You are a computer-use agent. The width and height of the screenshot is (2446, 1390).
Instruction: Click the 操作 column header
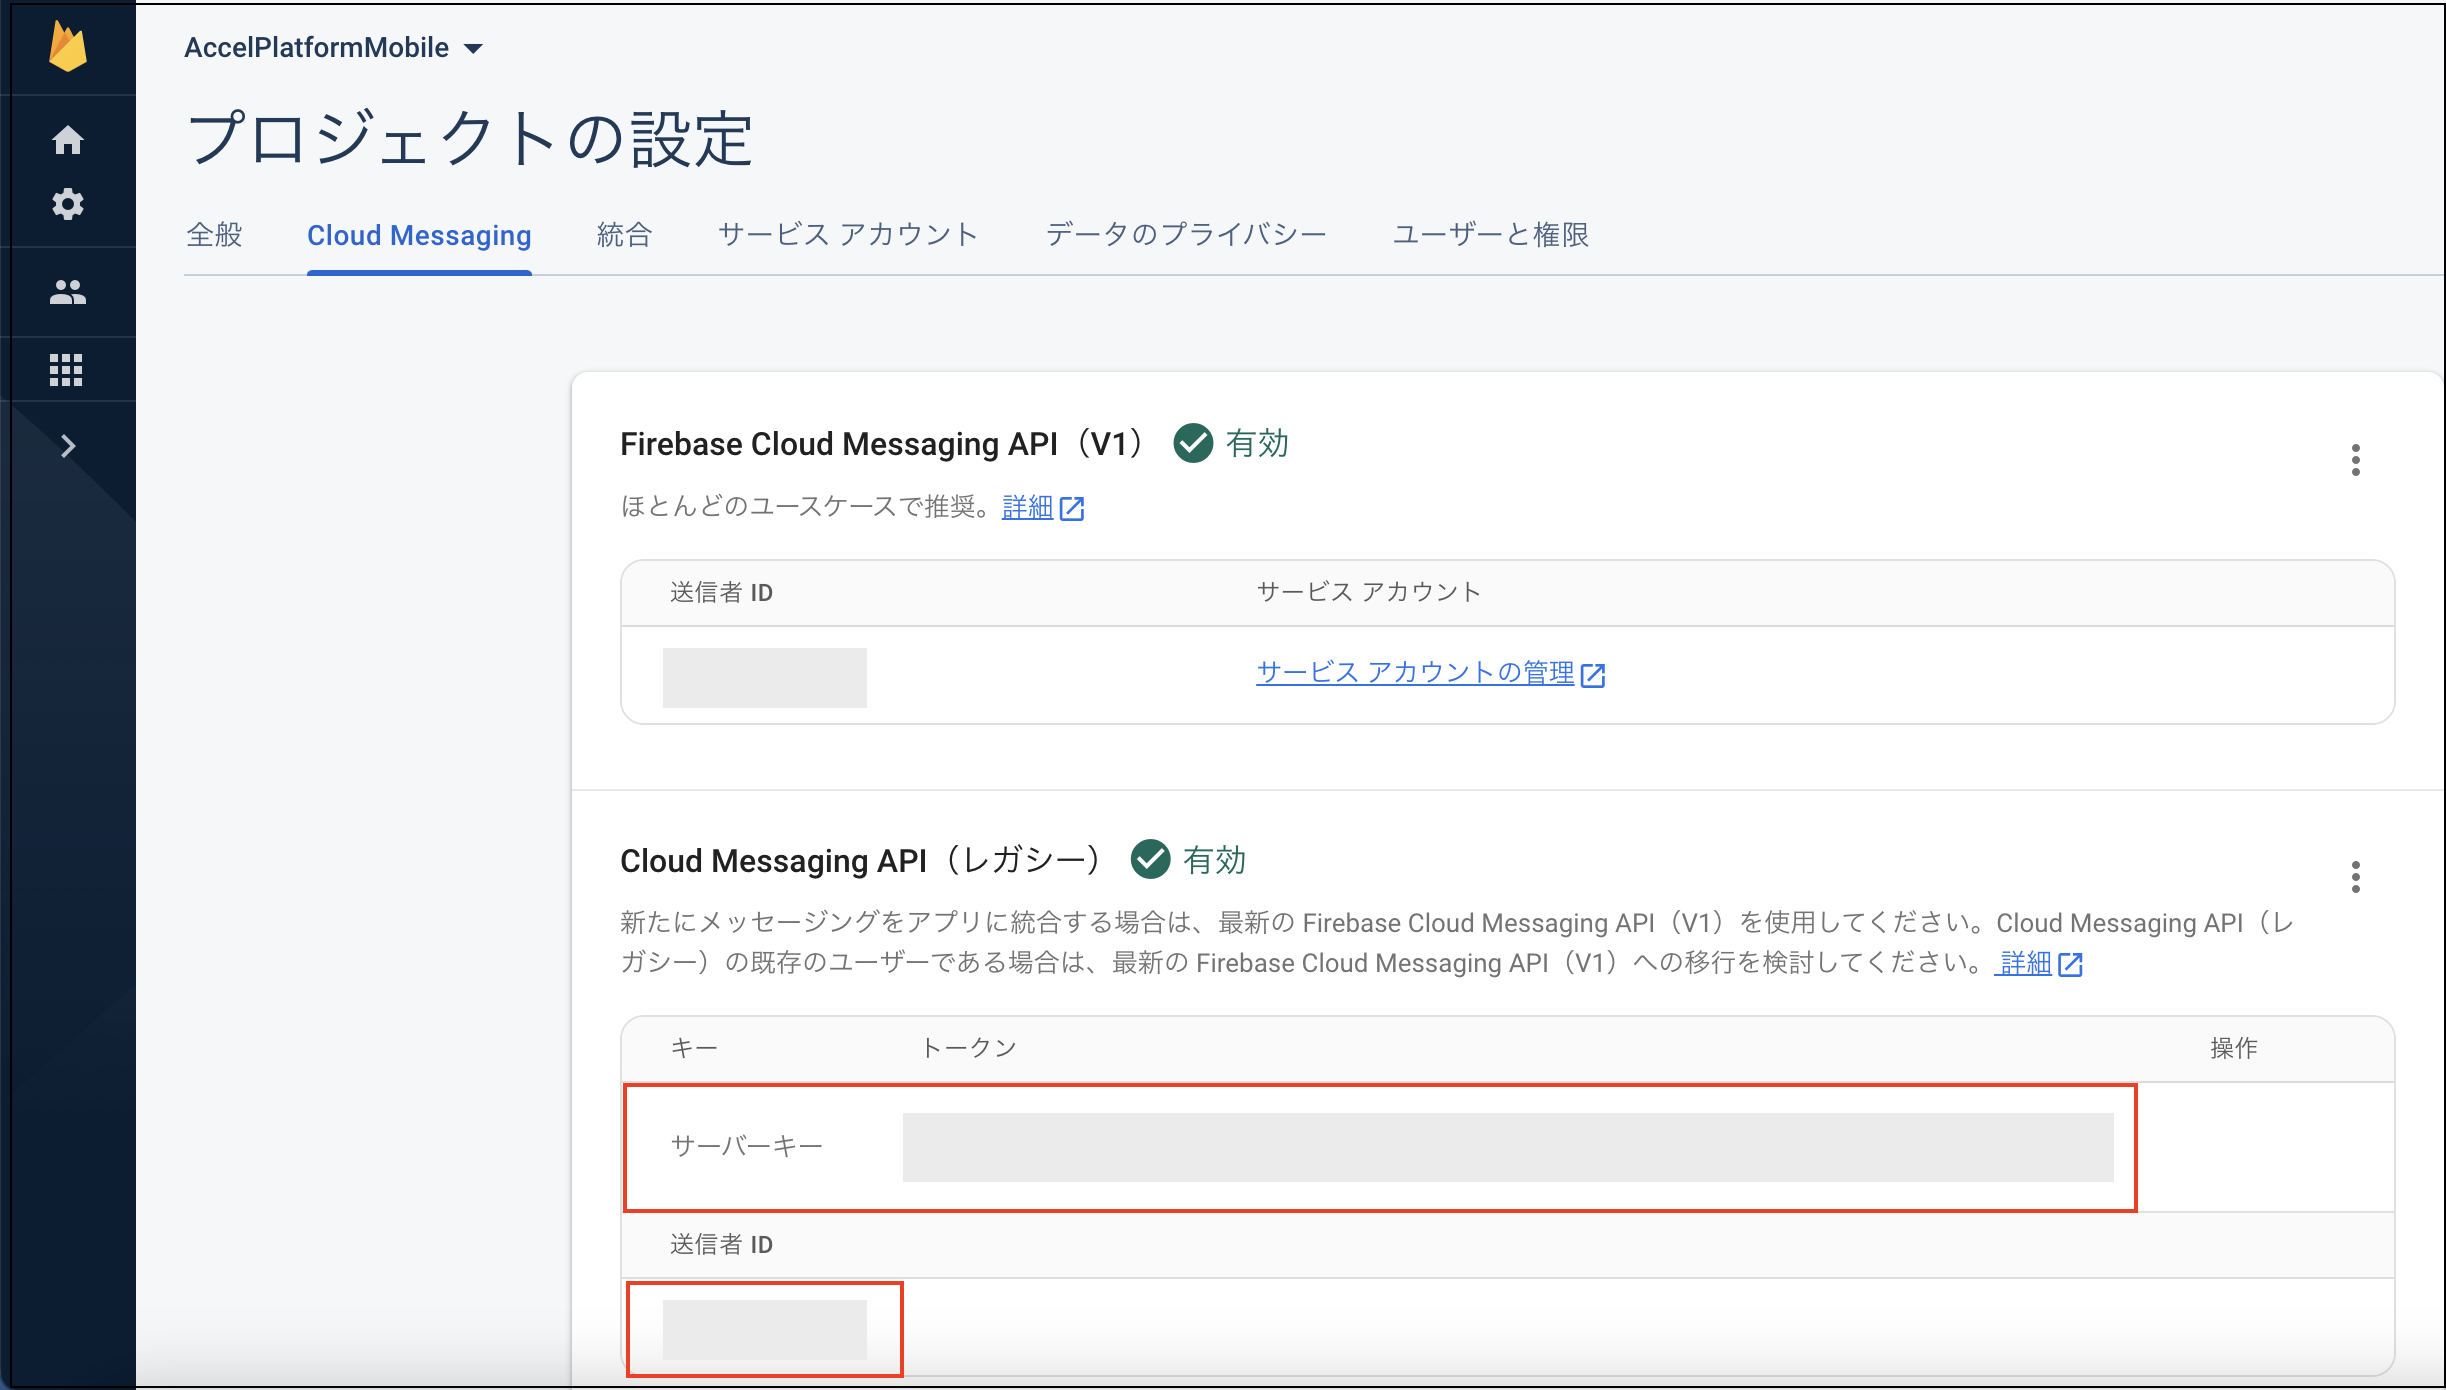click(2234, 1048)
